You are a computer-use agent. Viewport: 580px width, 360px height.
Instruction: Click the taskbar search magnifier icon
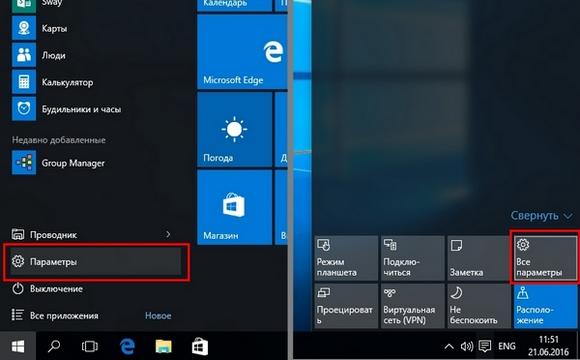[x=54, y=346]
